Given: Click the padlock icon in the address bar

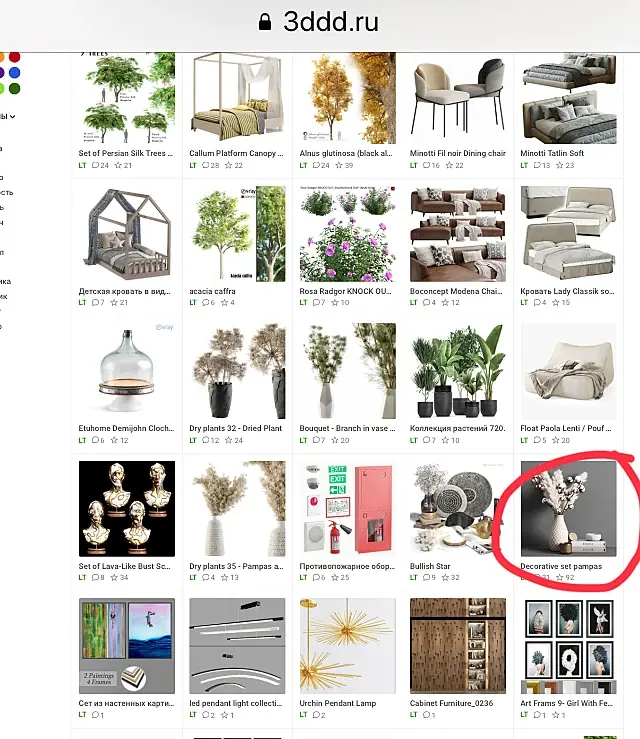Looking at the screenshot, I should click(265, 22).
